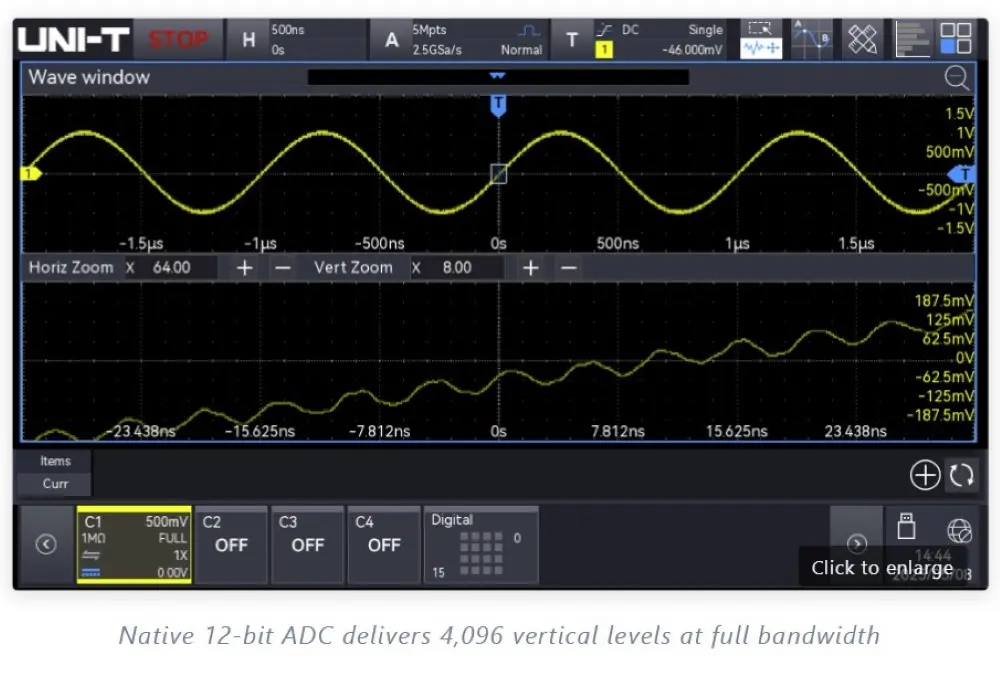Click the horizontal position overview bar
The width and height of the screenshot is (1000, 674).
click(x=498, y=77)
